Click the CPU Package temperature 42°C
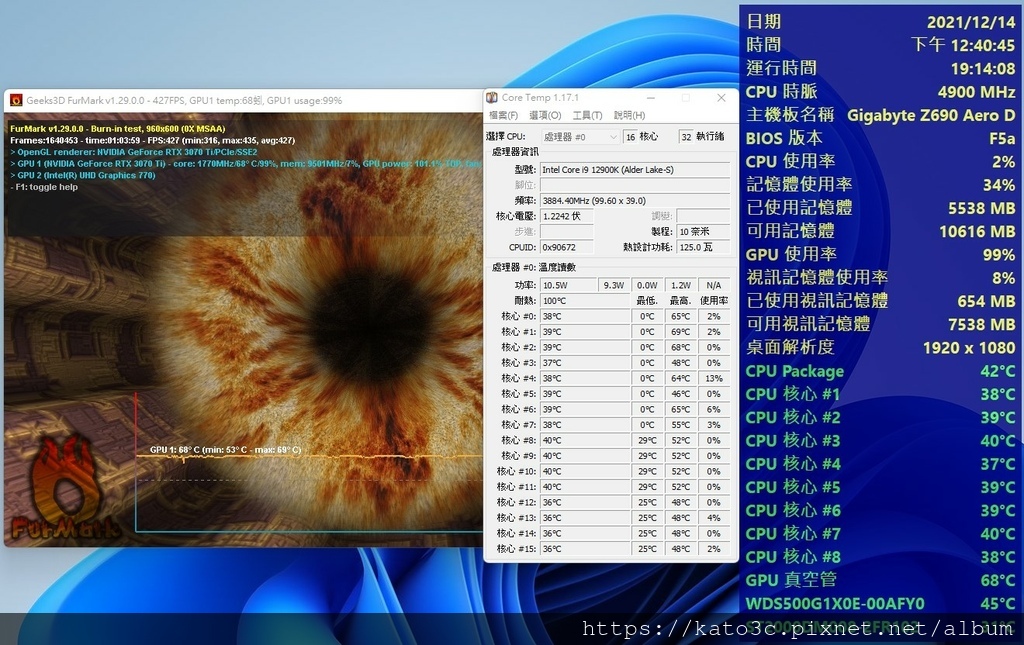Screen dimensions: 1024x645 (x=998, y=371)
